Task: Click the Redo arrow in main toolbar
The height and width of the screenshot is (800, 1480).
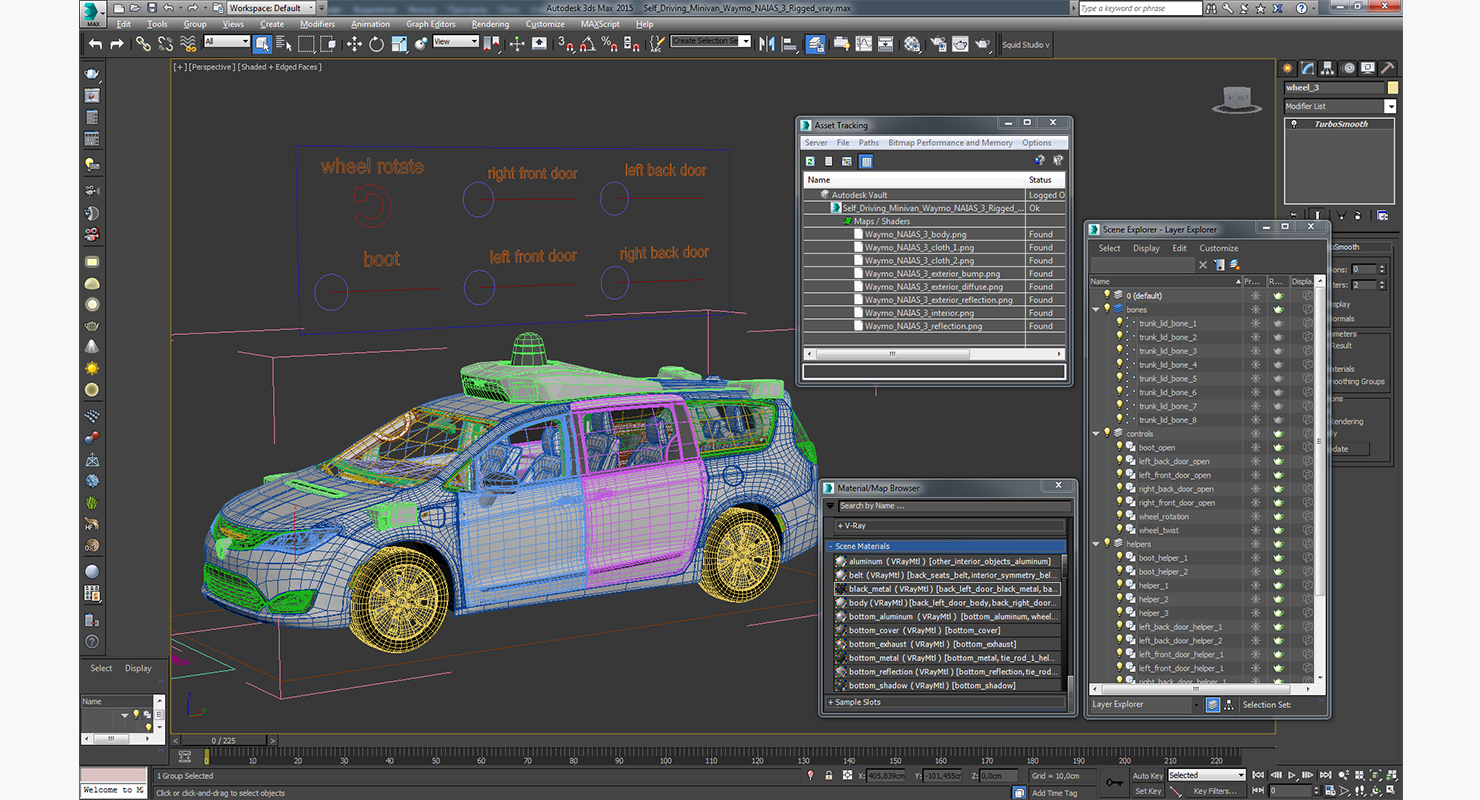Action: (x=117, y=44)
